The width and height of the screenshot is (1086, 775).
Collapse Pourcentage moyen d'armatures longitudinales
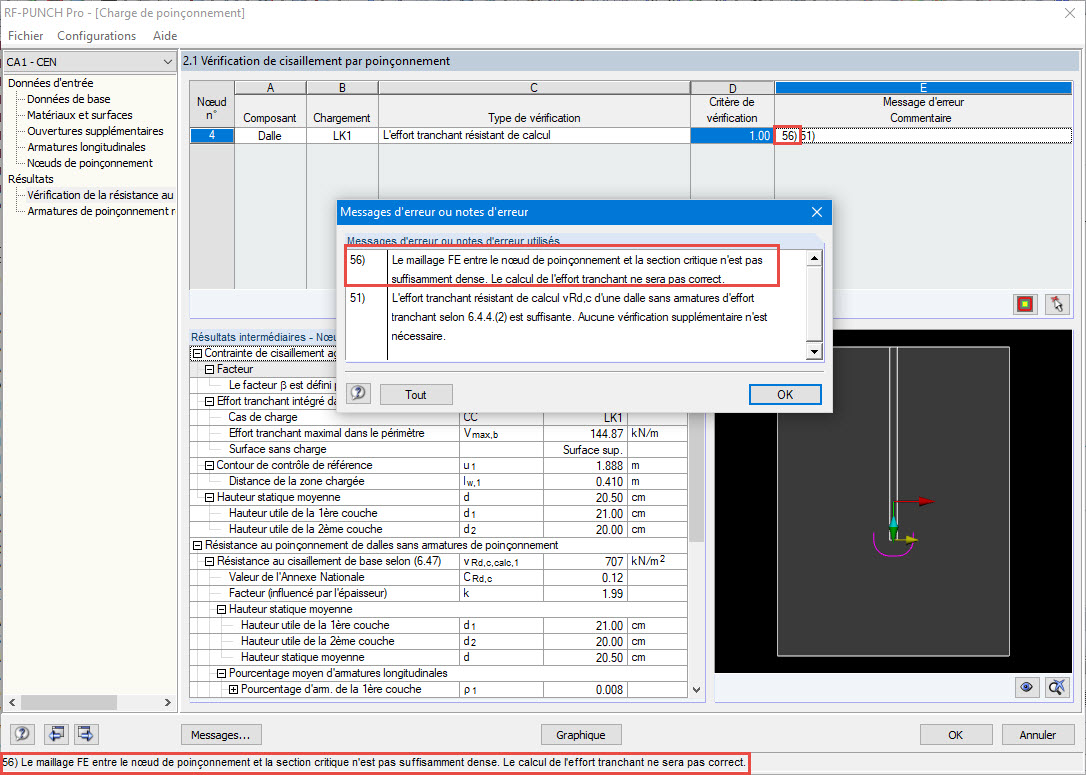(x=222, y=673)
